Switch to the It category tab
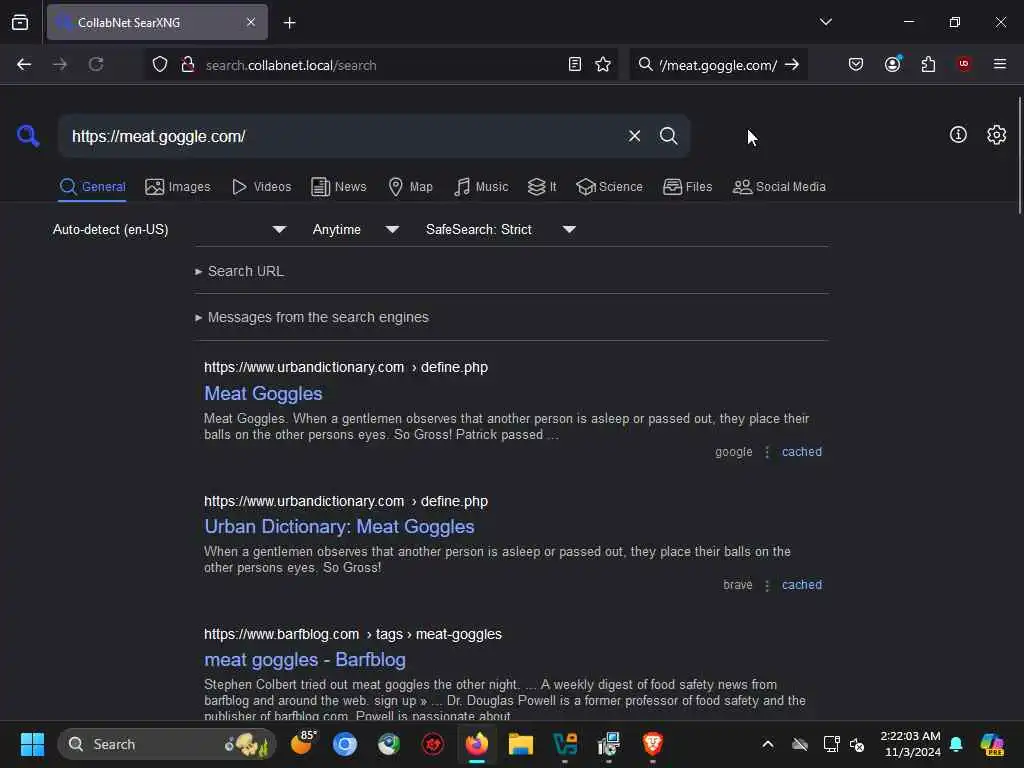Screen dimensions: 1024x768 pyautogui.click(x=542, y=187)
